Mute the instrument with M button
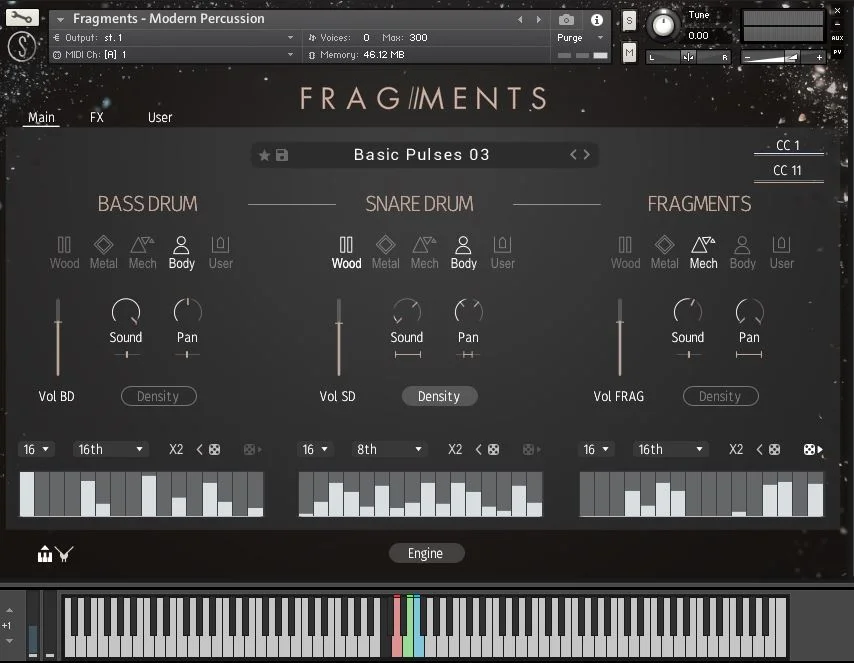This screenshot has height=663, width=854. point(629,52)
